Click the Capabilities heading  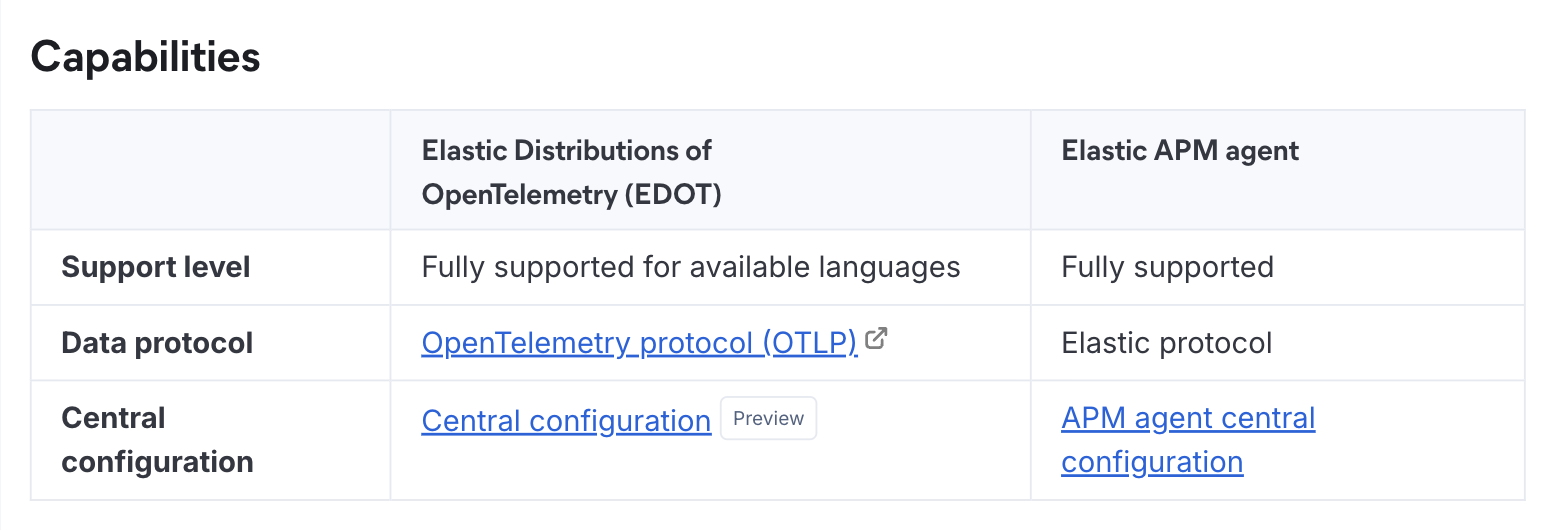[145, 57]
